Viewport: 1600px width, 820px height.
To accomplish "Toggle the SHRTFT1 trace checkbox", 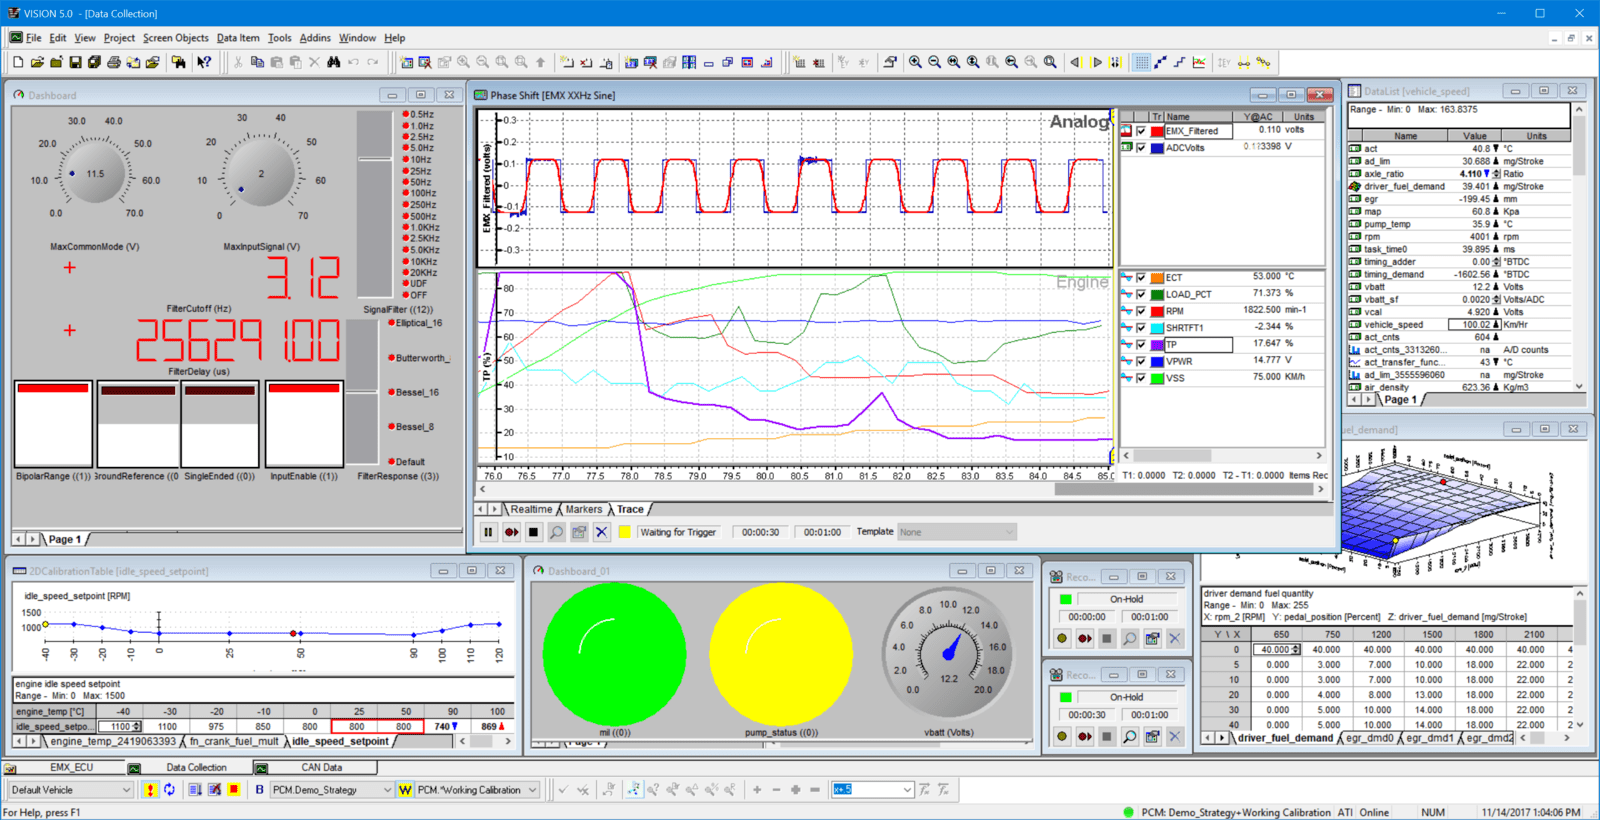I will coord(1141,328).
